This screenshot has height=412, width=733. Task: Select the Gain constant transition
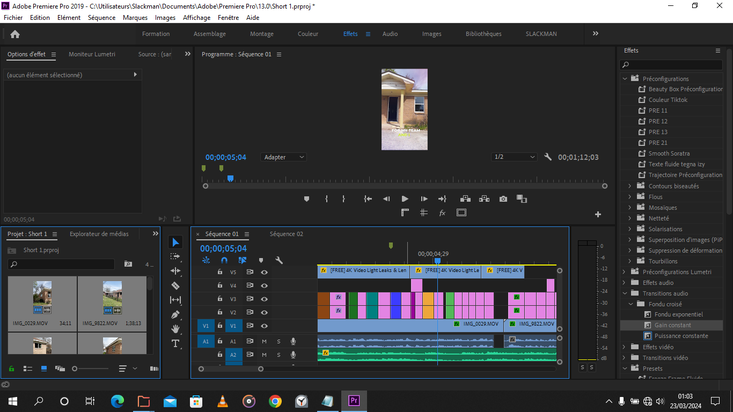672,325
